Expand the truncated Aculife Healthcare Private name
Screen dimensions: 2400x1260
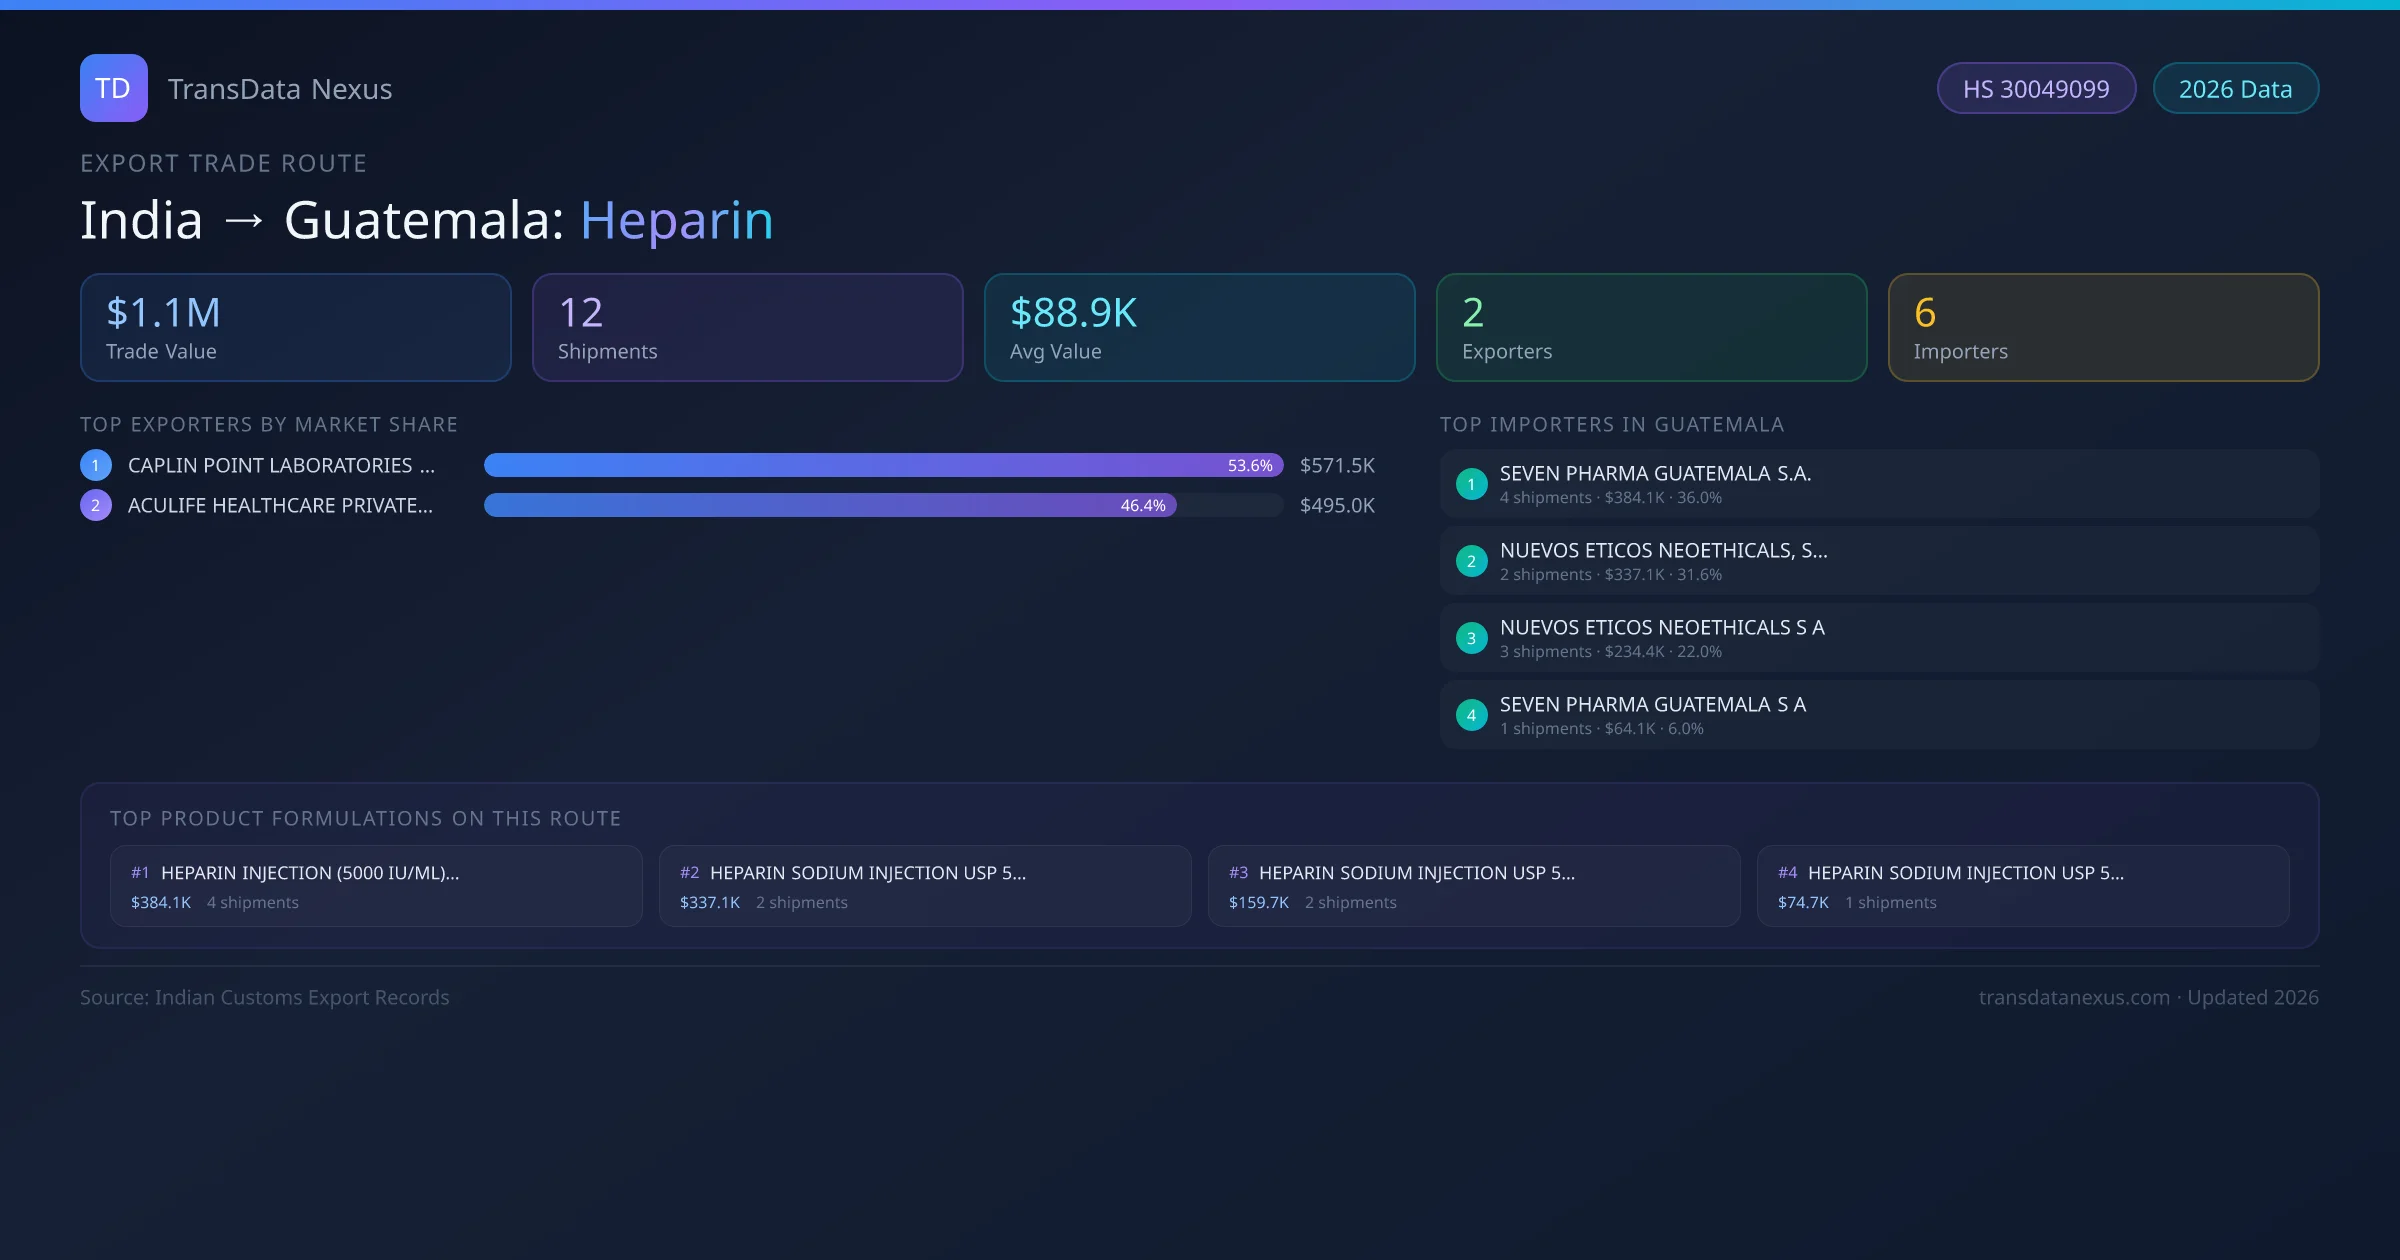pyautogui.click(x=280, y=505)
